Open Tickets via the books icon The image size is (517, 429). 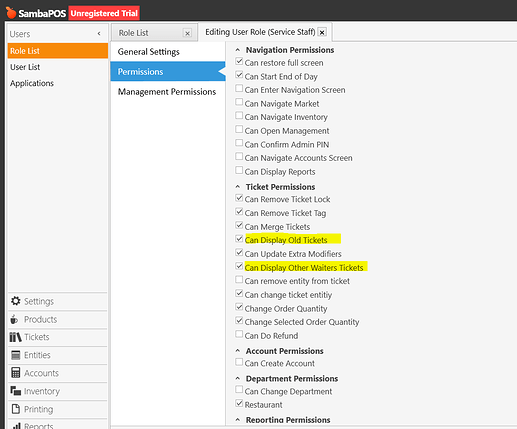pos(15,337)
